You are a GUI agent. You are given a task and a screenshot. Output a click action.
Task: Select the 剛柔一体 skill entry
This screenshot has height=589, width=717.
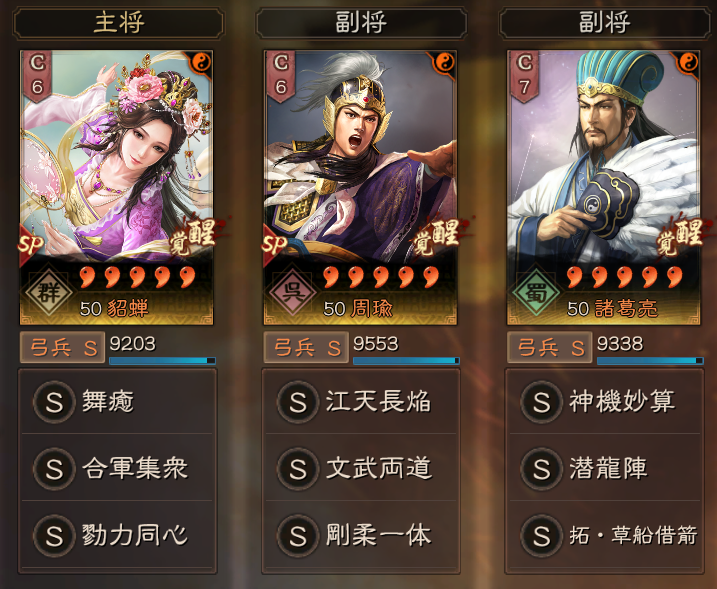(x=361, y=535)
